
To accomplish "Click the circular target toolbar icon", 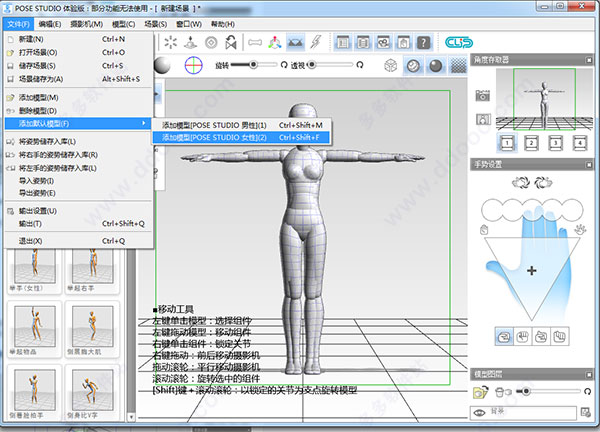I will pyautogui.click(x=211, y=42).
